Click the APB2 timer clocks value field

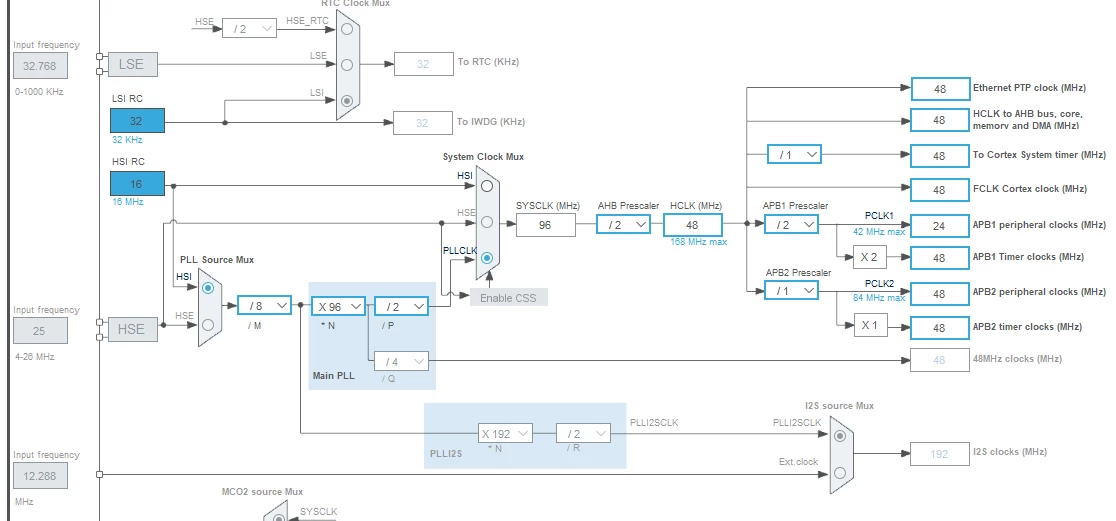939,328
